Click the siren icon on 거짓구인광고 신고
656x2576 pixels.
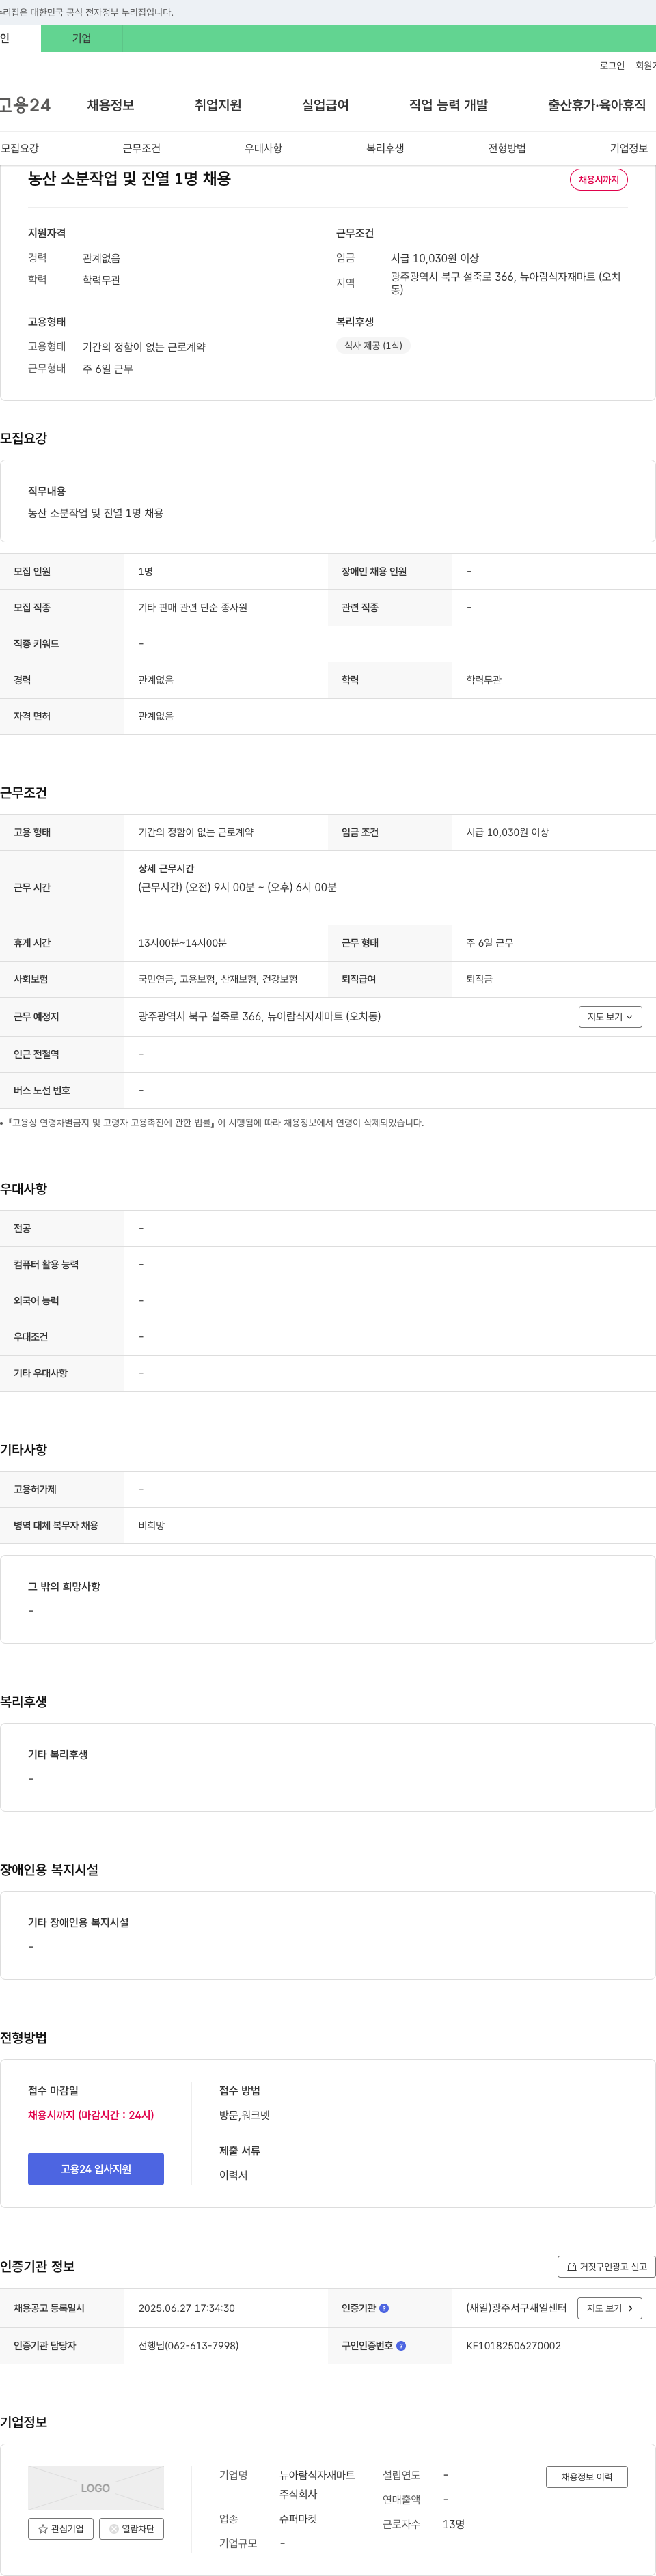pyautogui.click(x=572, y=2267)
